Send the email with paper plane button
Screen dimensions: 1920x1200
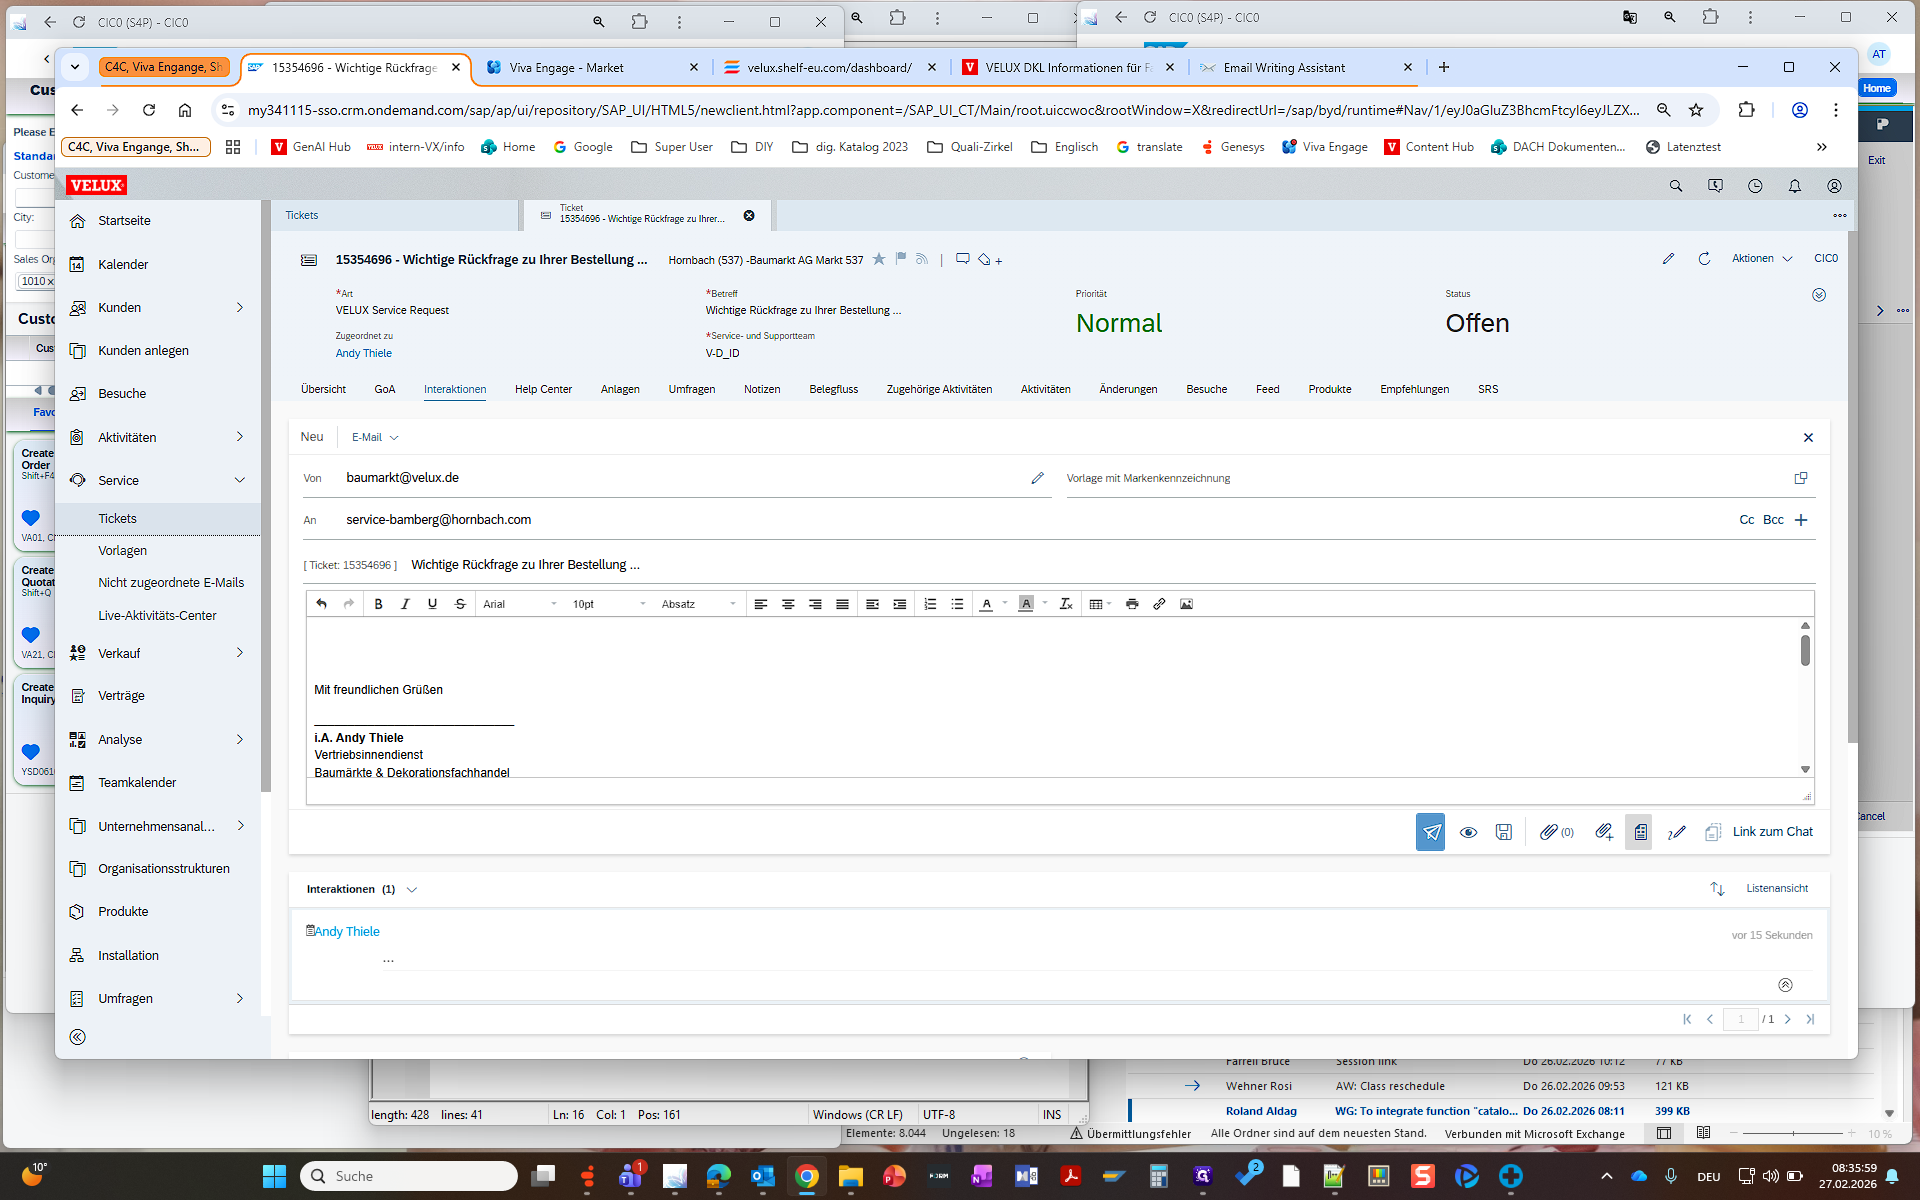point(1430,832)
